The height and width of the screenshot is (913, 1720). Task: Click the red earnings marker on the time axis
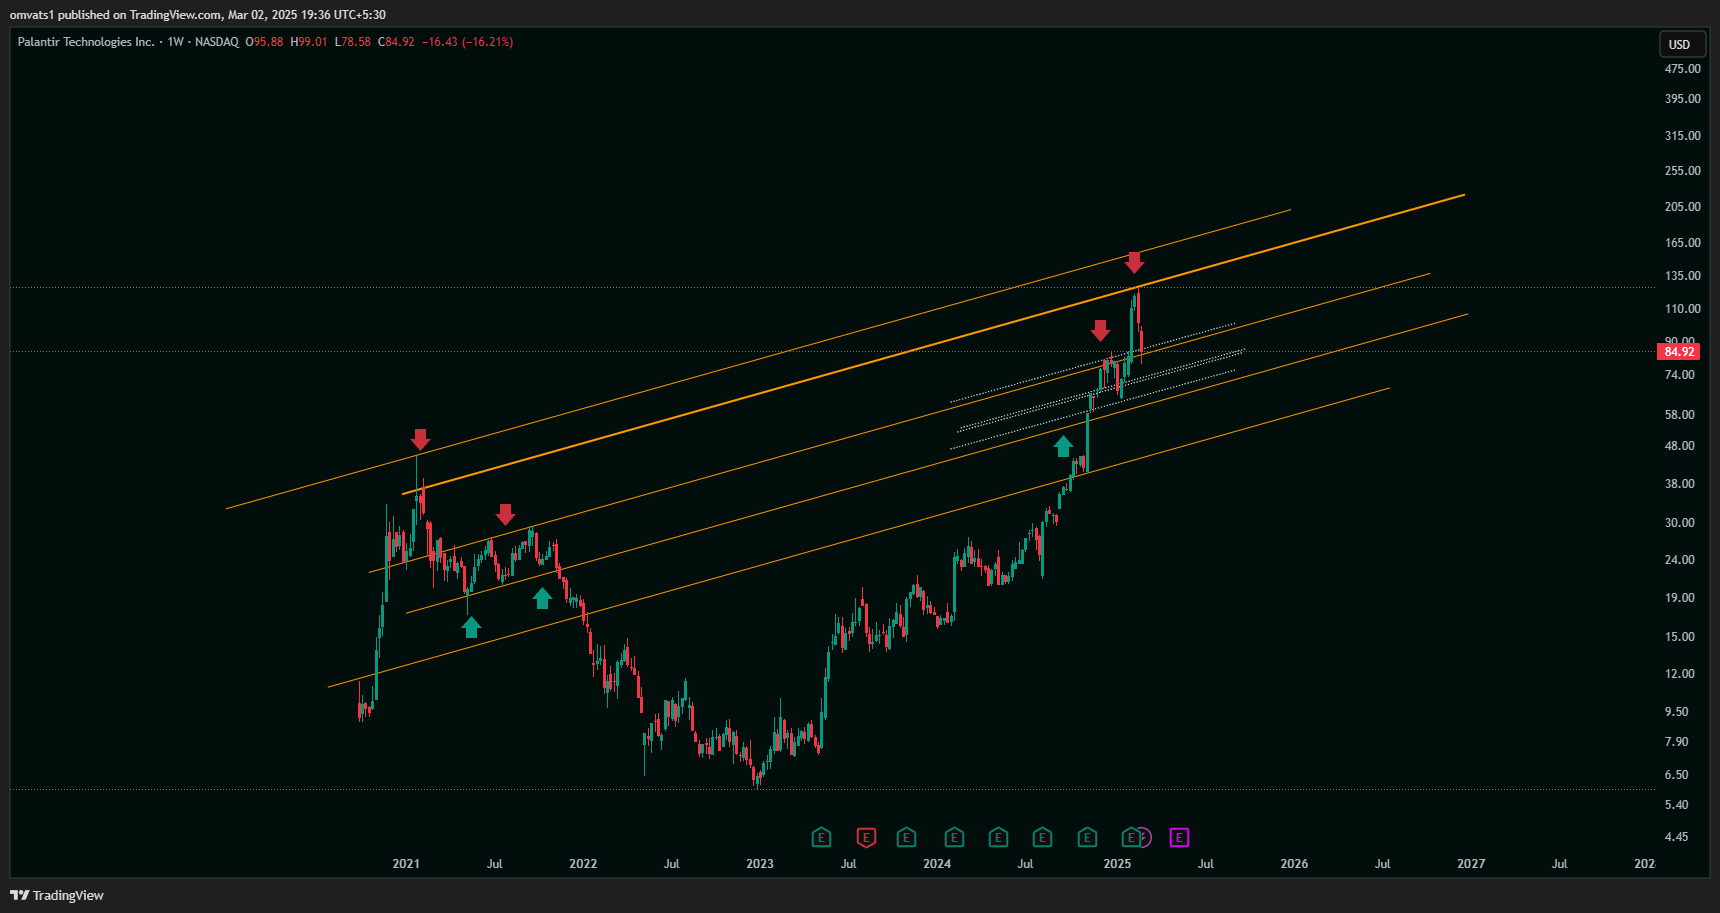(866, 837)
